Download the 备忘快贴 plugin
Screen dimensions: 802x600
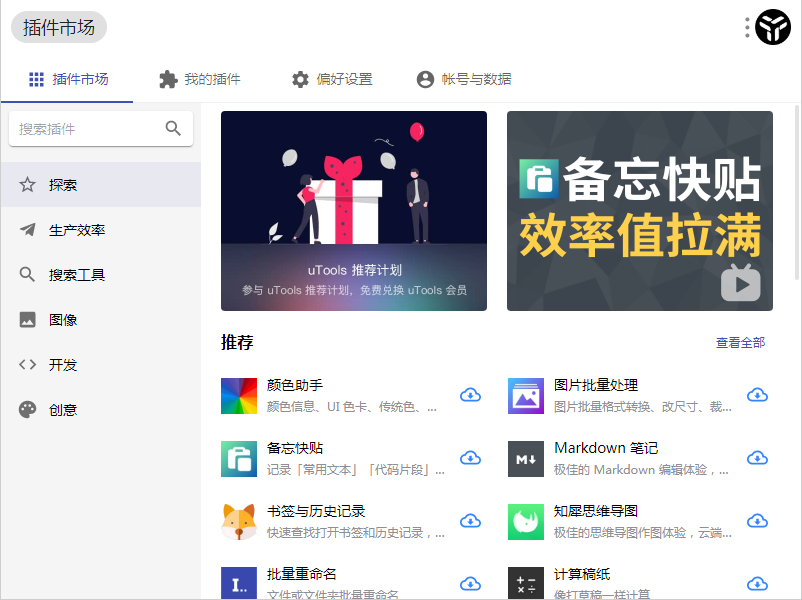(x=470, y=458)
